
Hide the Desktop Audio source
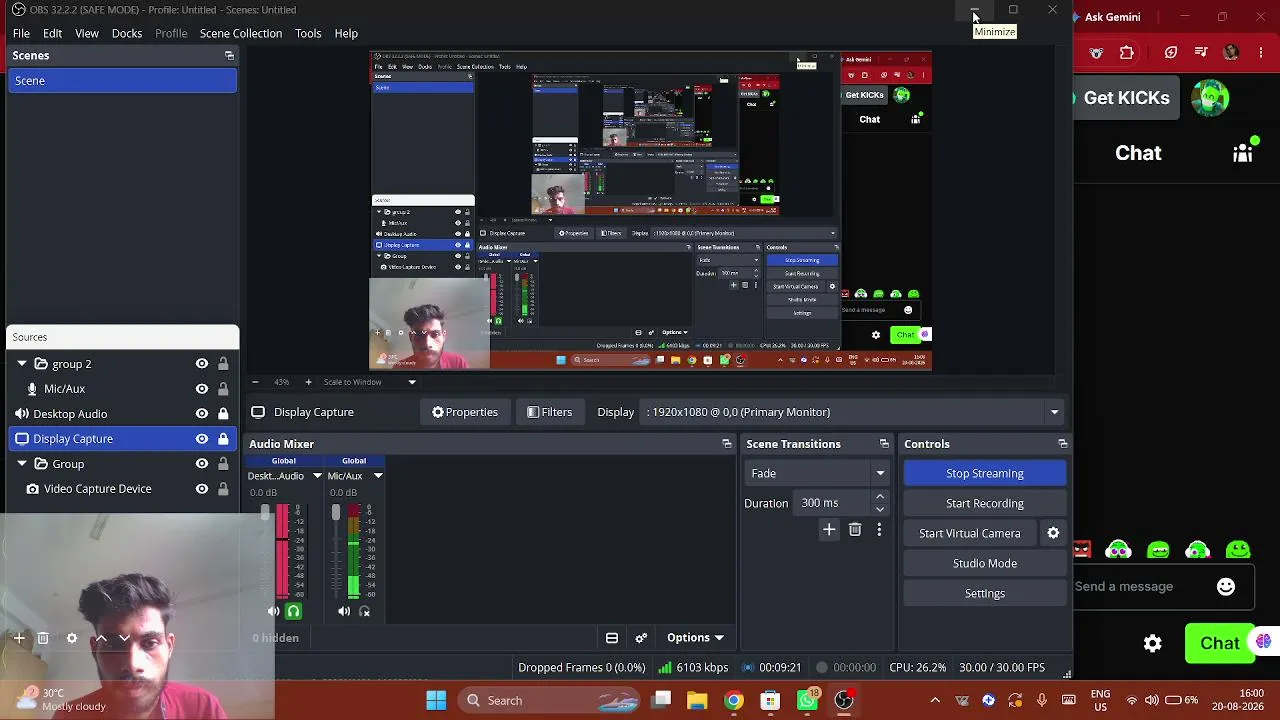[x=202, y=414]
